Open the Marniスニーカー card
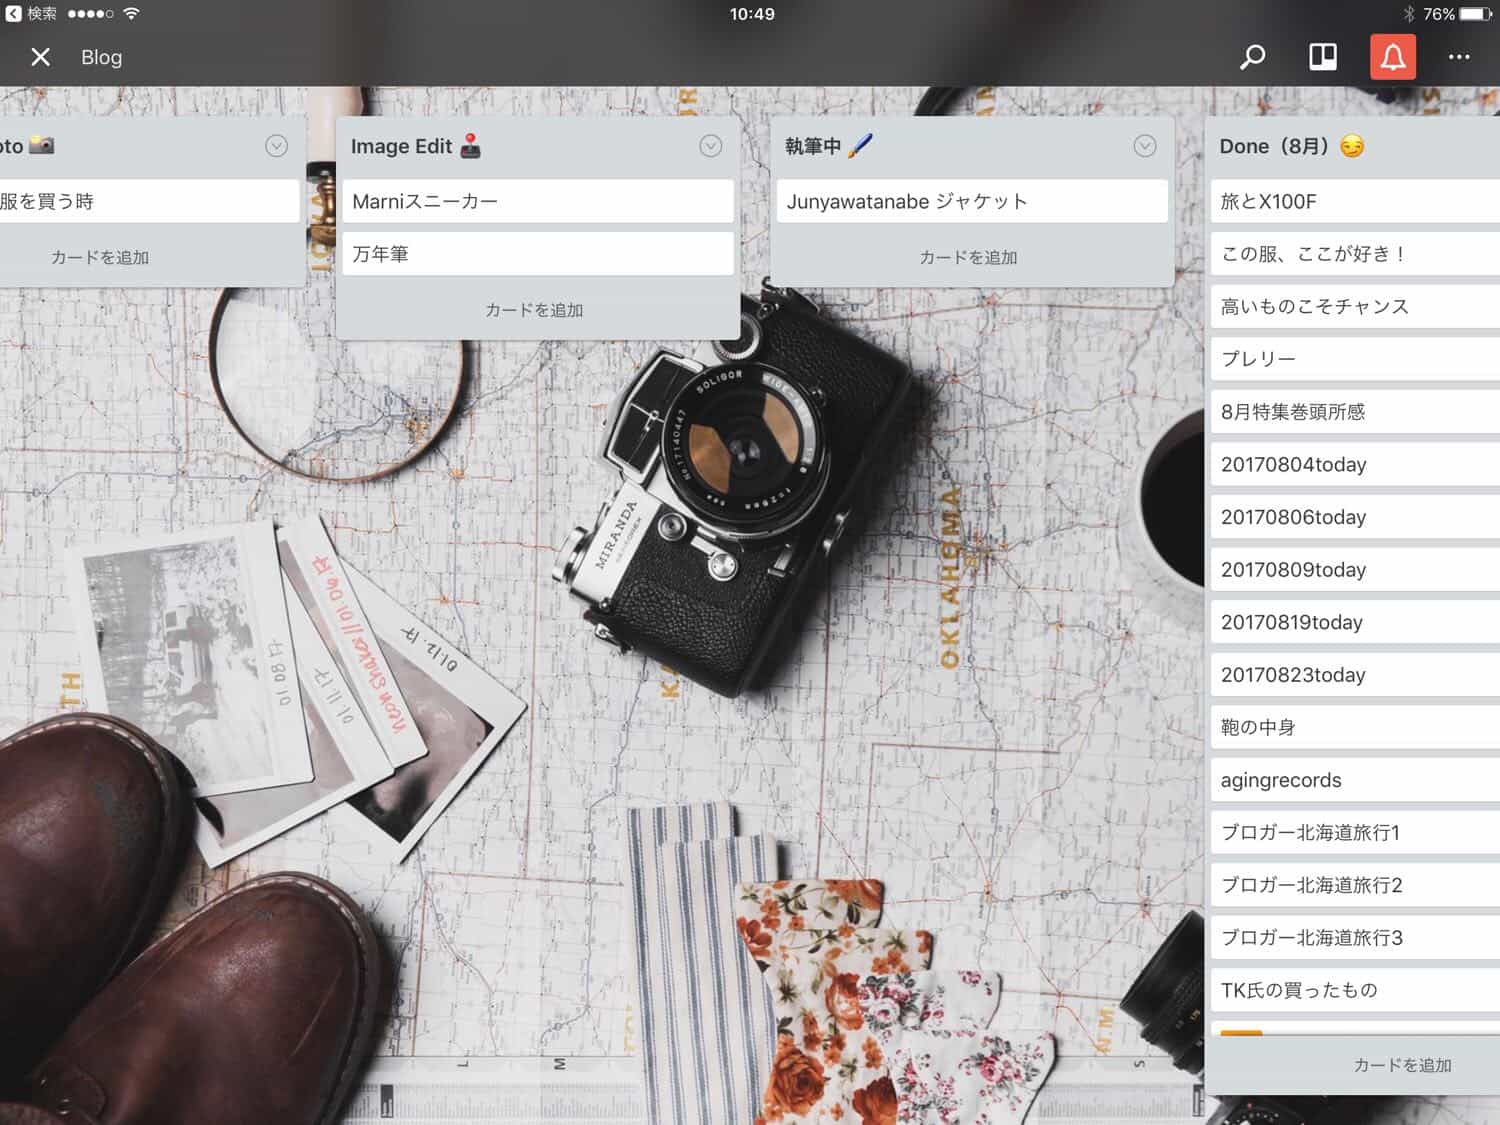Image resolution: width=1500 pixels, height=1125 pixels. (x=538, y=201)
